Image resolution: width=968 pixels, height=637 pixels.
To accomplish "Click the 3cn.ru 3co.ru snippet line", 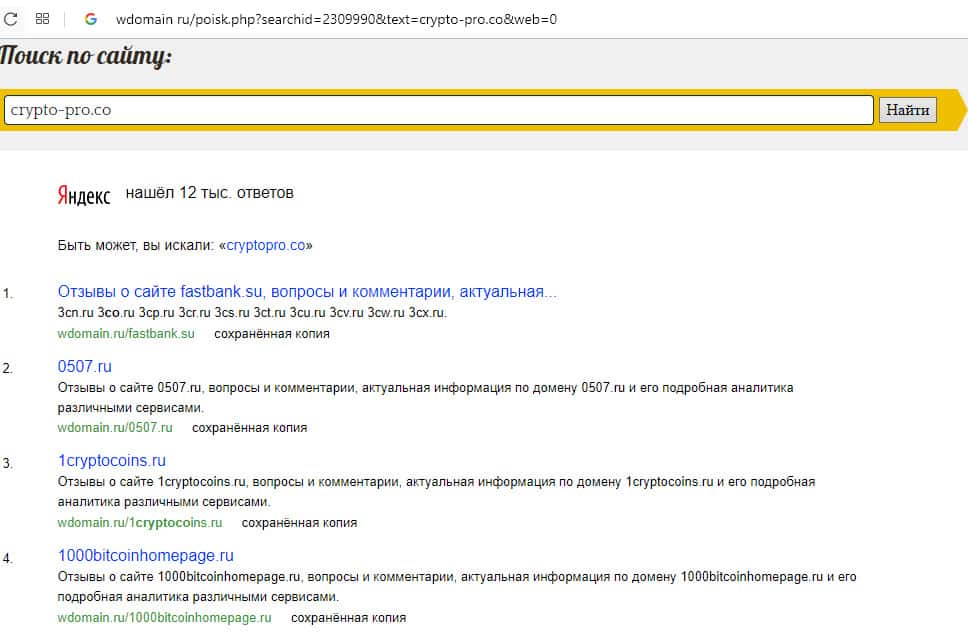I will point(252,312).
